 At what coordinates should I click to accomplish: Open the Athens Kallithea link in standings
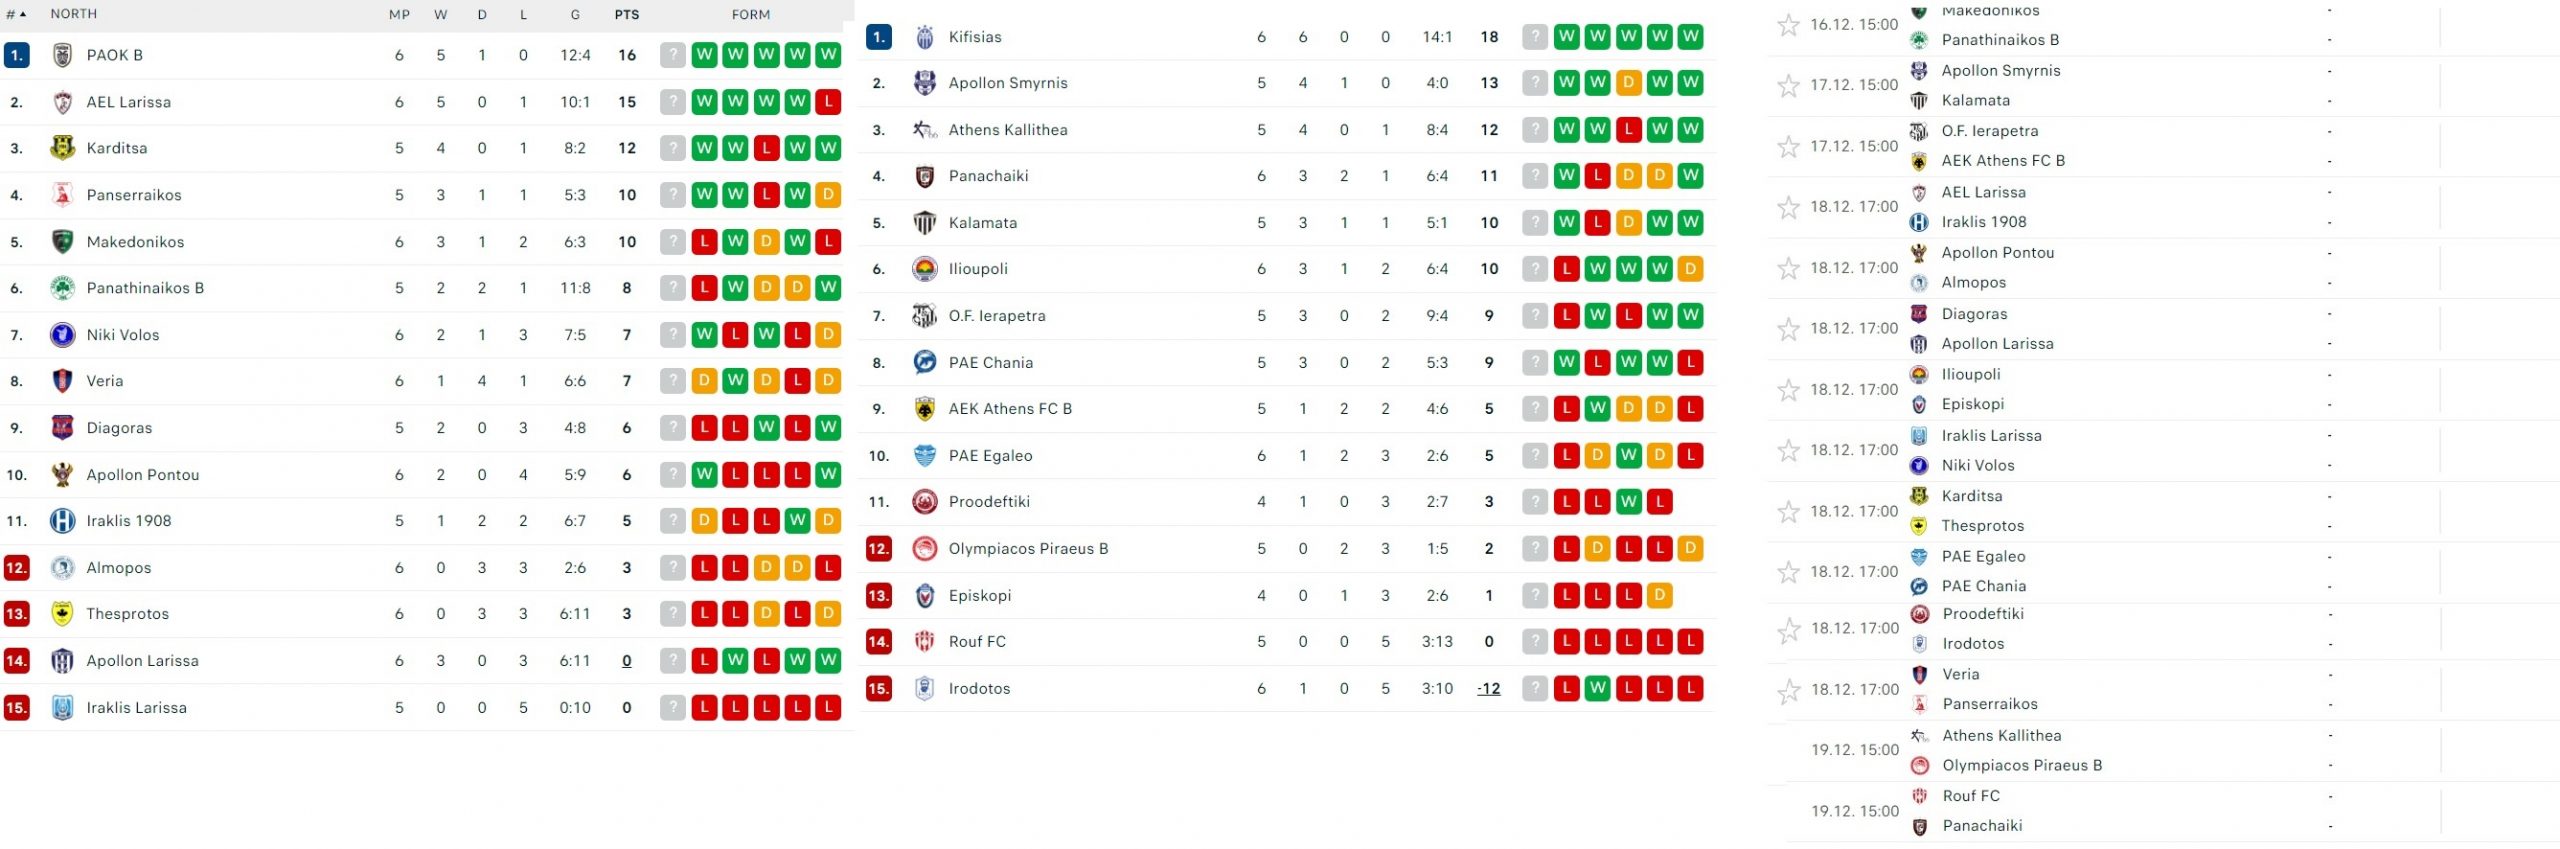(1008, 130)
